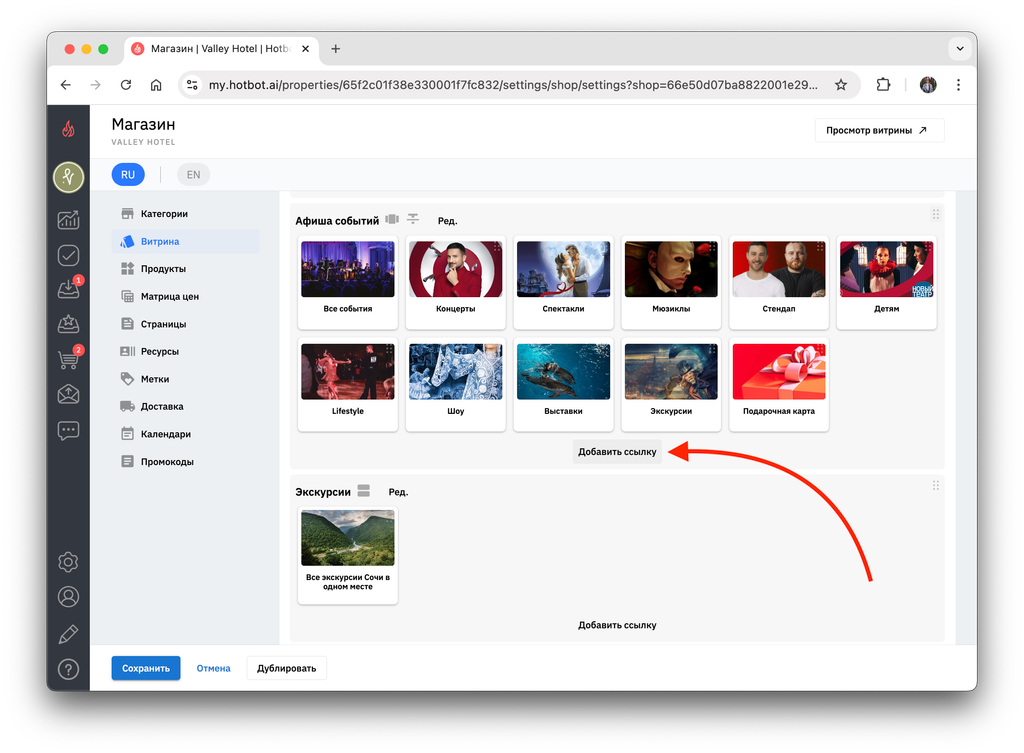Click the Hotbot flame logo in sidebar

68,129
